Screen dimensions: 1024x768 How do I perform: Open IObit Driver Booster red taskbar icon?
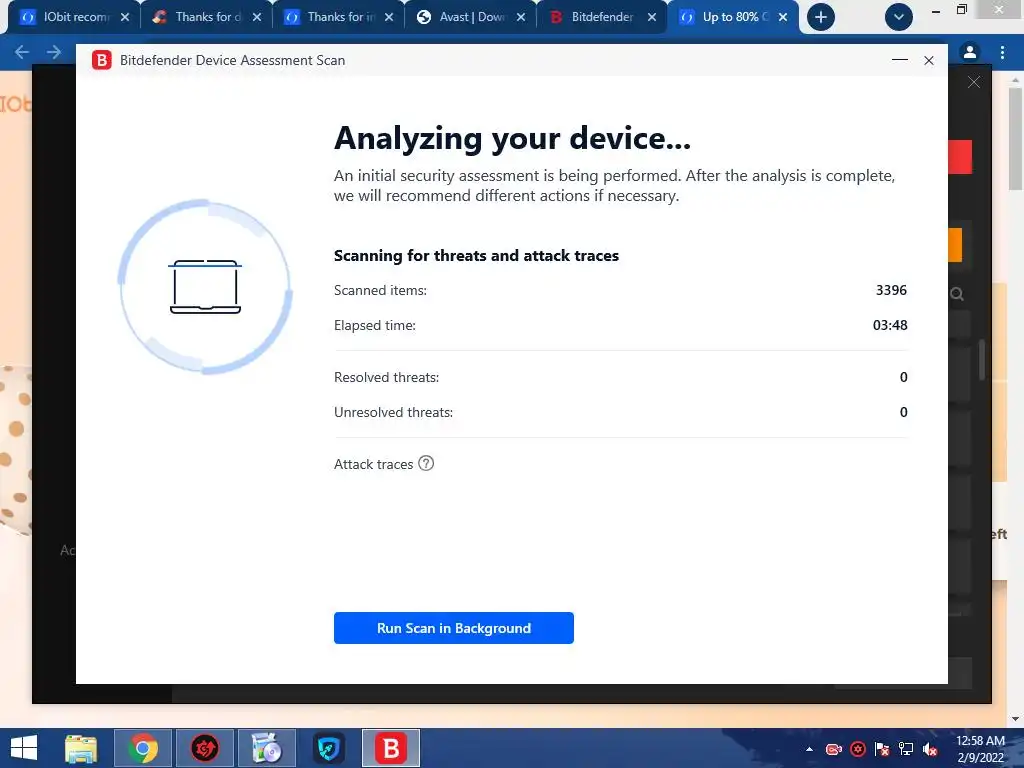point(204,748)
